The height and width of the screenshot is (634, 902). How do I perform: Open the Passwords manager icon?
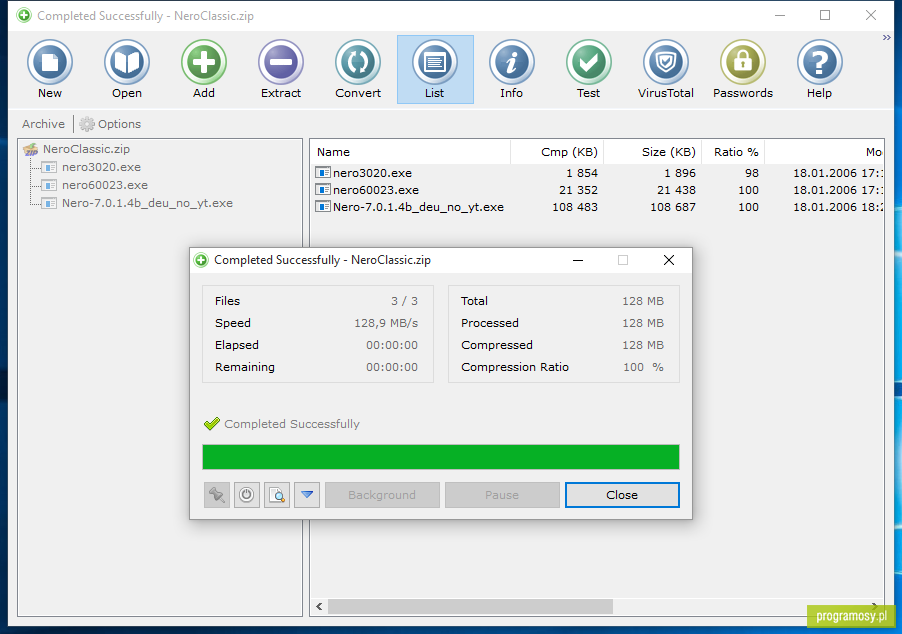[x=743, y=62]
